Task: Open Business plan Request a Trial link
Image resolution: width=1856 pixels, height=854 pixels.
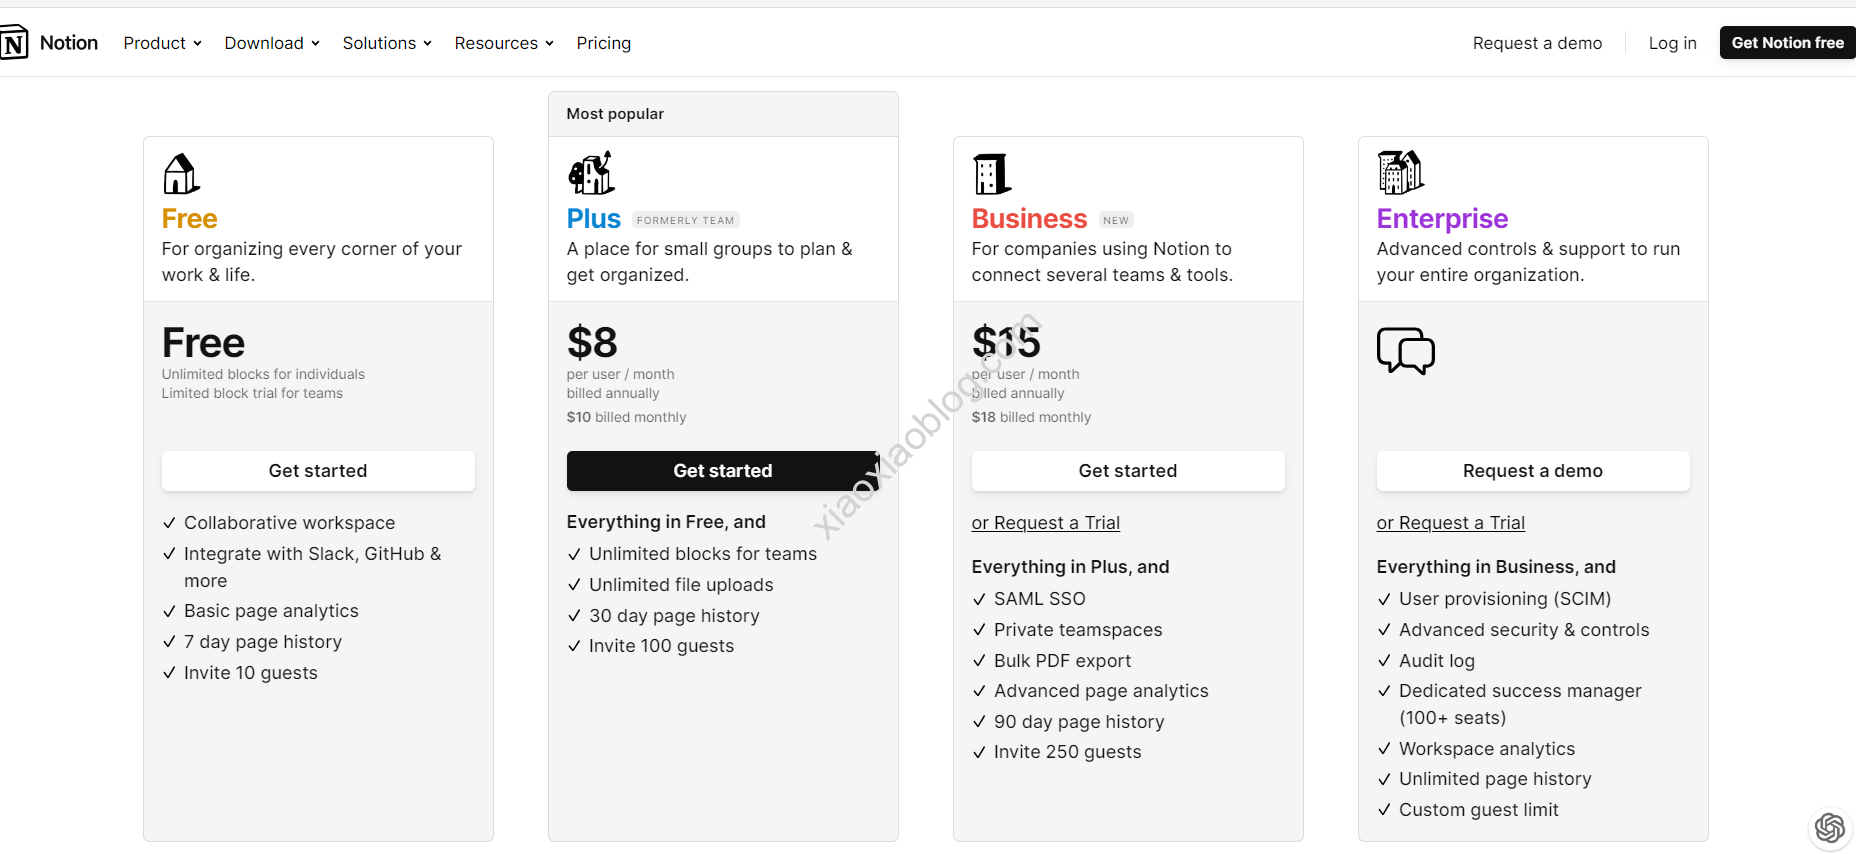Action: 1045,523
